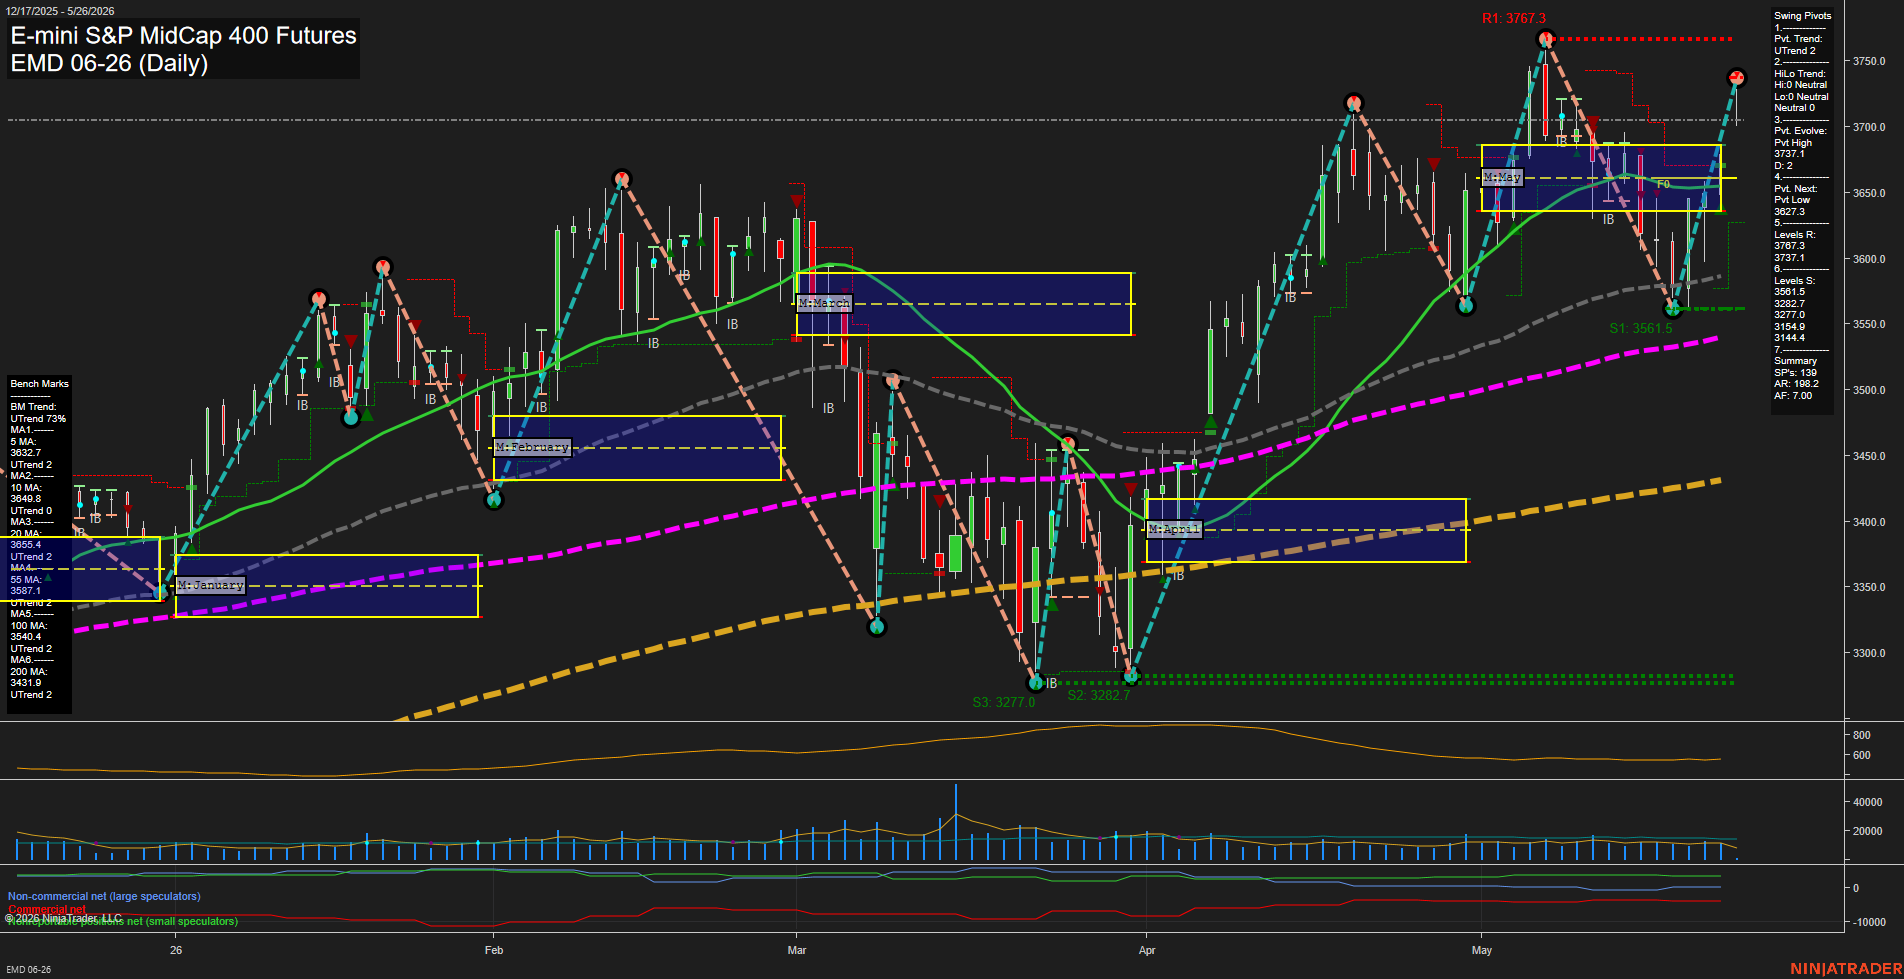Screen dimensions: 1904x979
Task: Click the Pvt. Trend entry in Swing Pivots
Action: point(1798,45)
